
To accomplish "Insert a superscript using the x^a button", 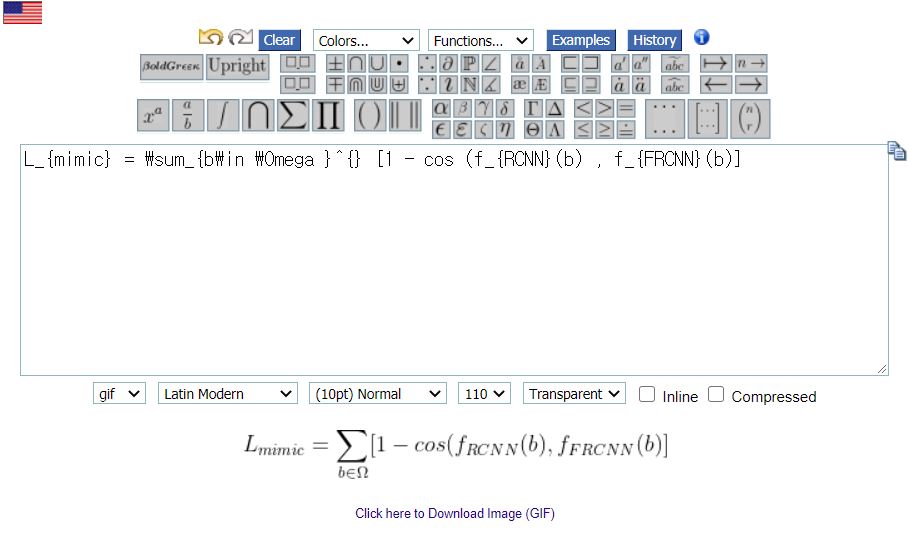I will click(153, 115).
